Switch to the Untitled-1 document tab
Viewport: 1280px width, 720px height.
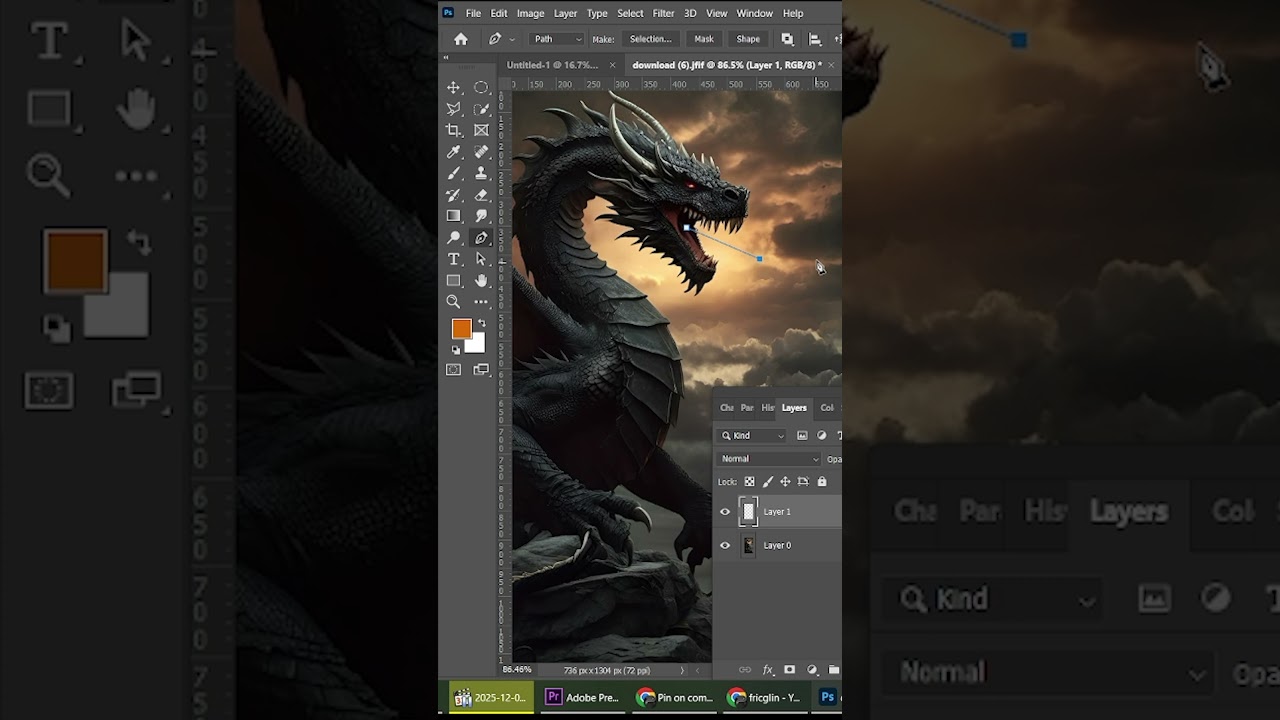click(552, 65)
